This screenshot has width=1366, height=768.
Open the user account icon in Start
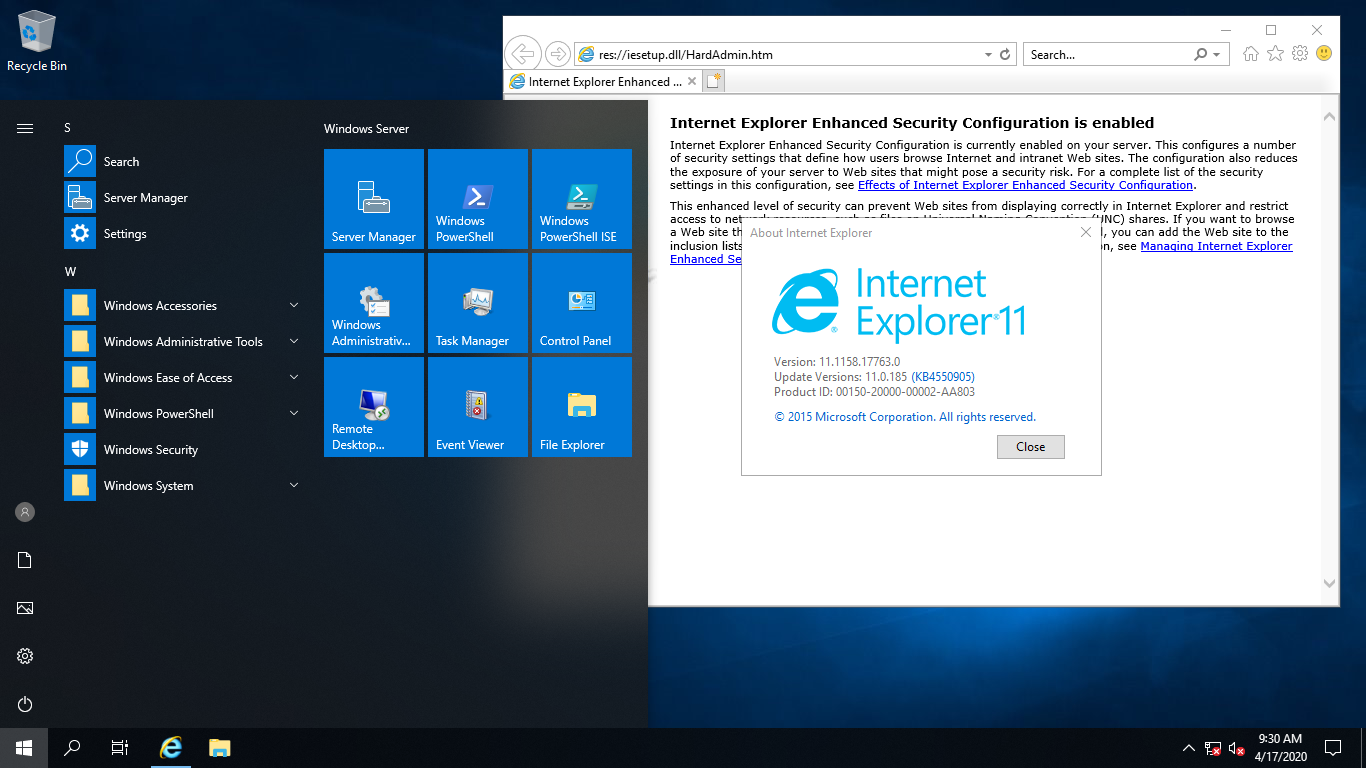tap(25, 512)
